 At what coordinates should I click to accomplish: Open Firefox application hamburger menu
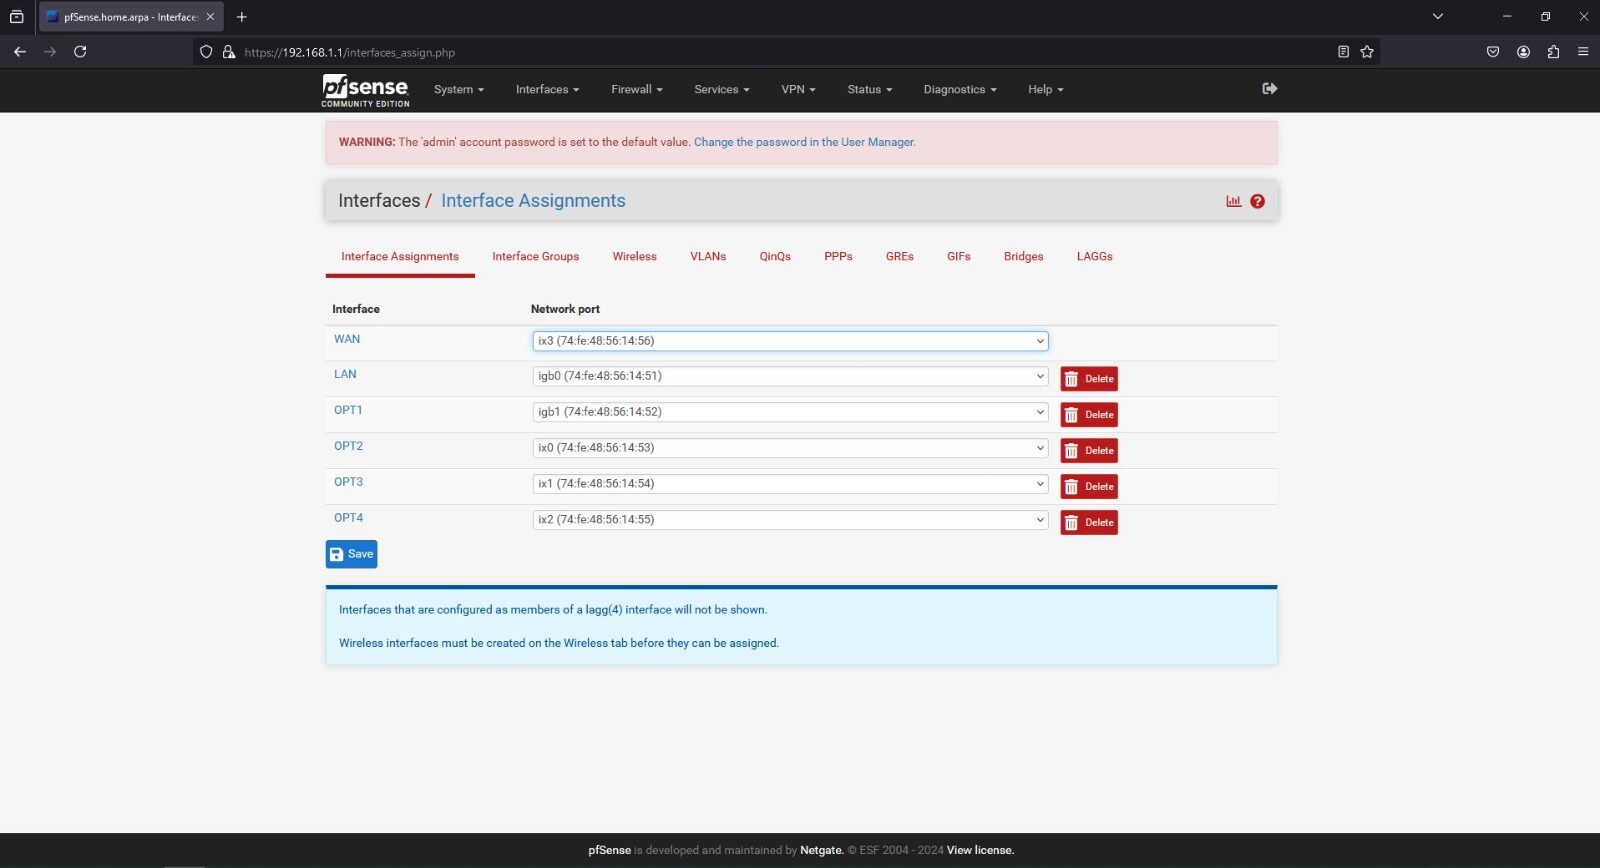1583,52
